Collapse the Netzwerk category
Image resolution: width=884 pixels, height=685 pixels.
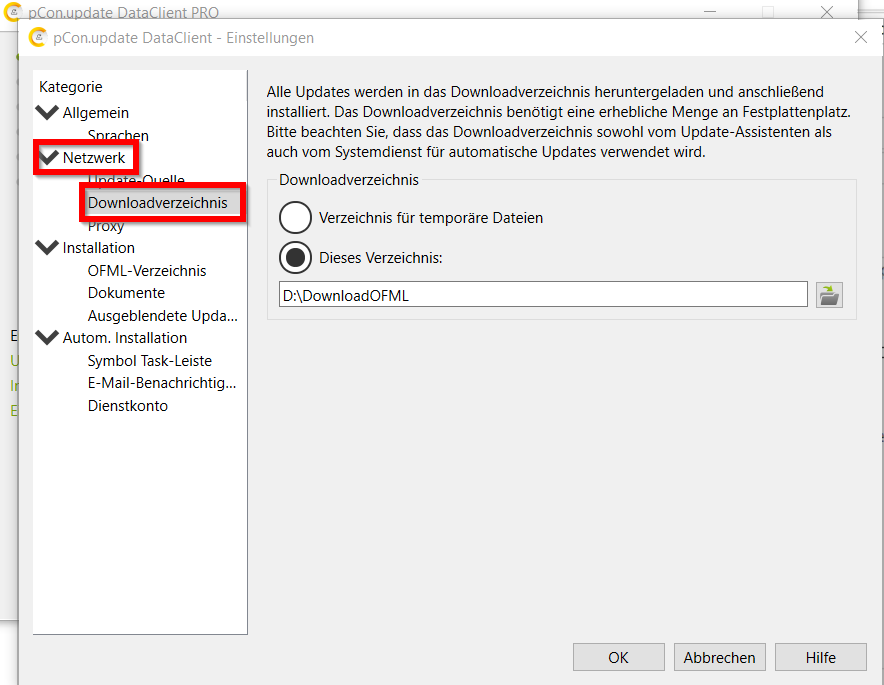coord(47,158)
